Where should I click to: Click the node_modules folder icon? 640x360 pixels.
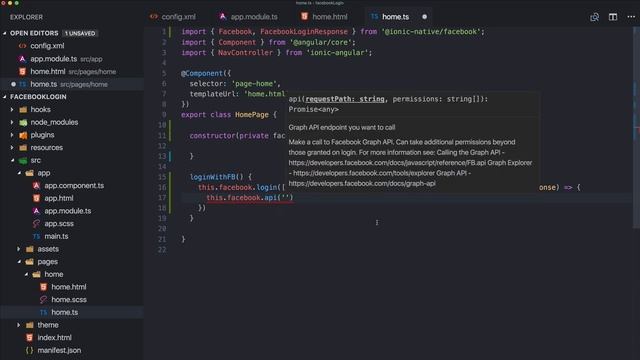coord(23,122)
